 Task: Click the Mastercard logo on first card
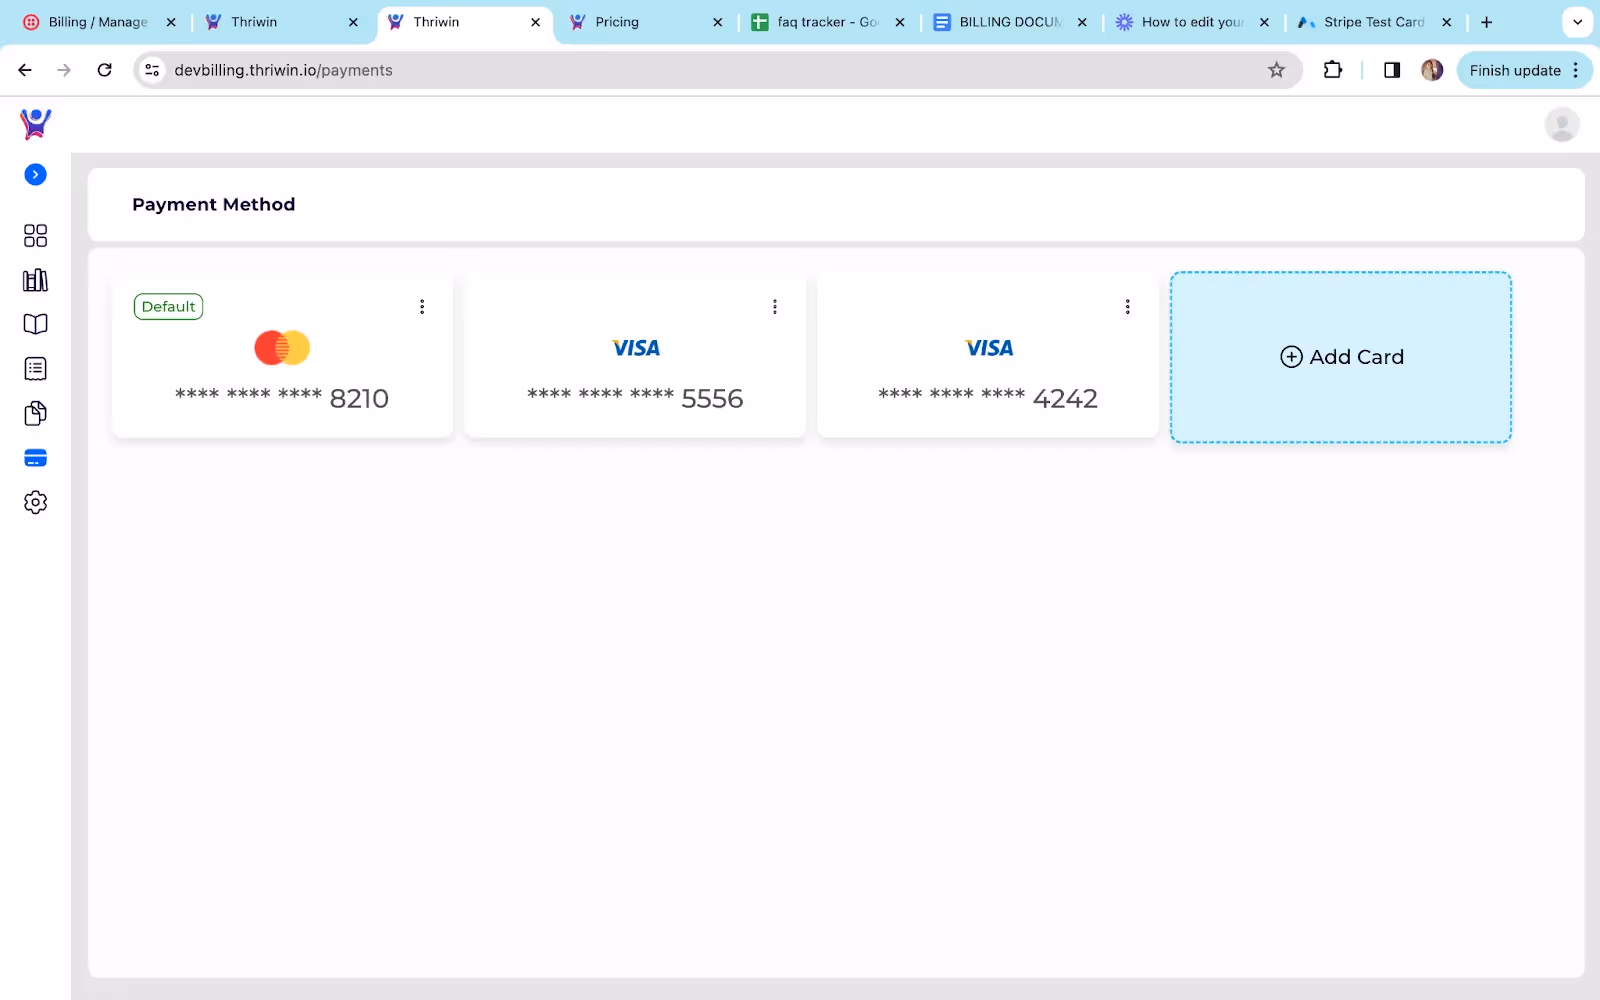282,348
